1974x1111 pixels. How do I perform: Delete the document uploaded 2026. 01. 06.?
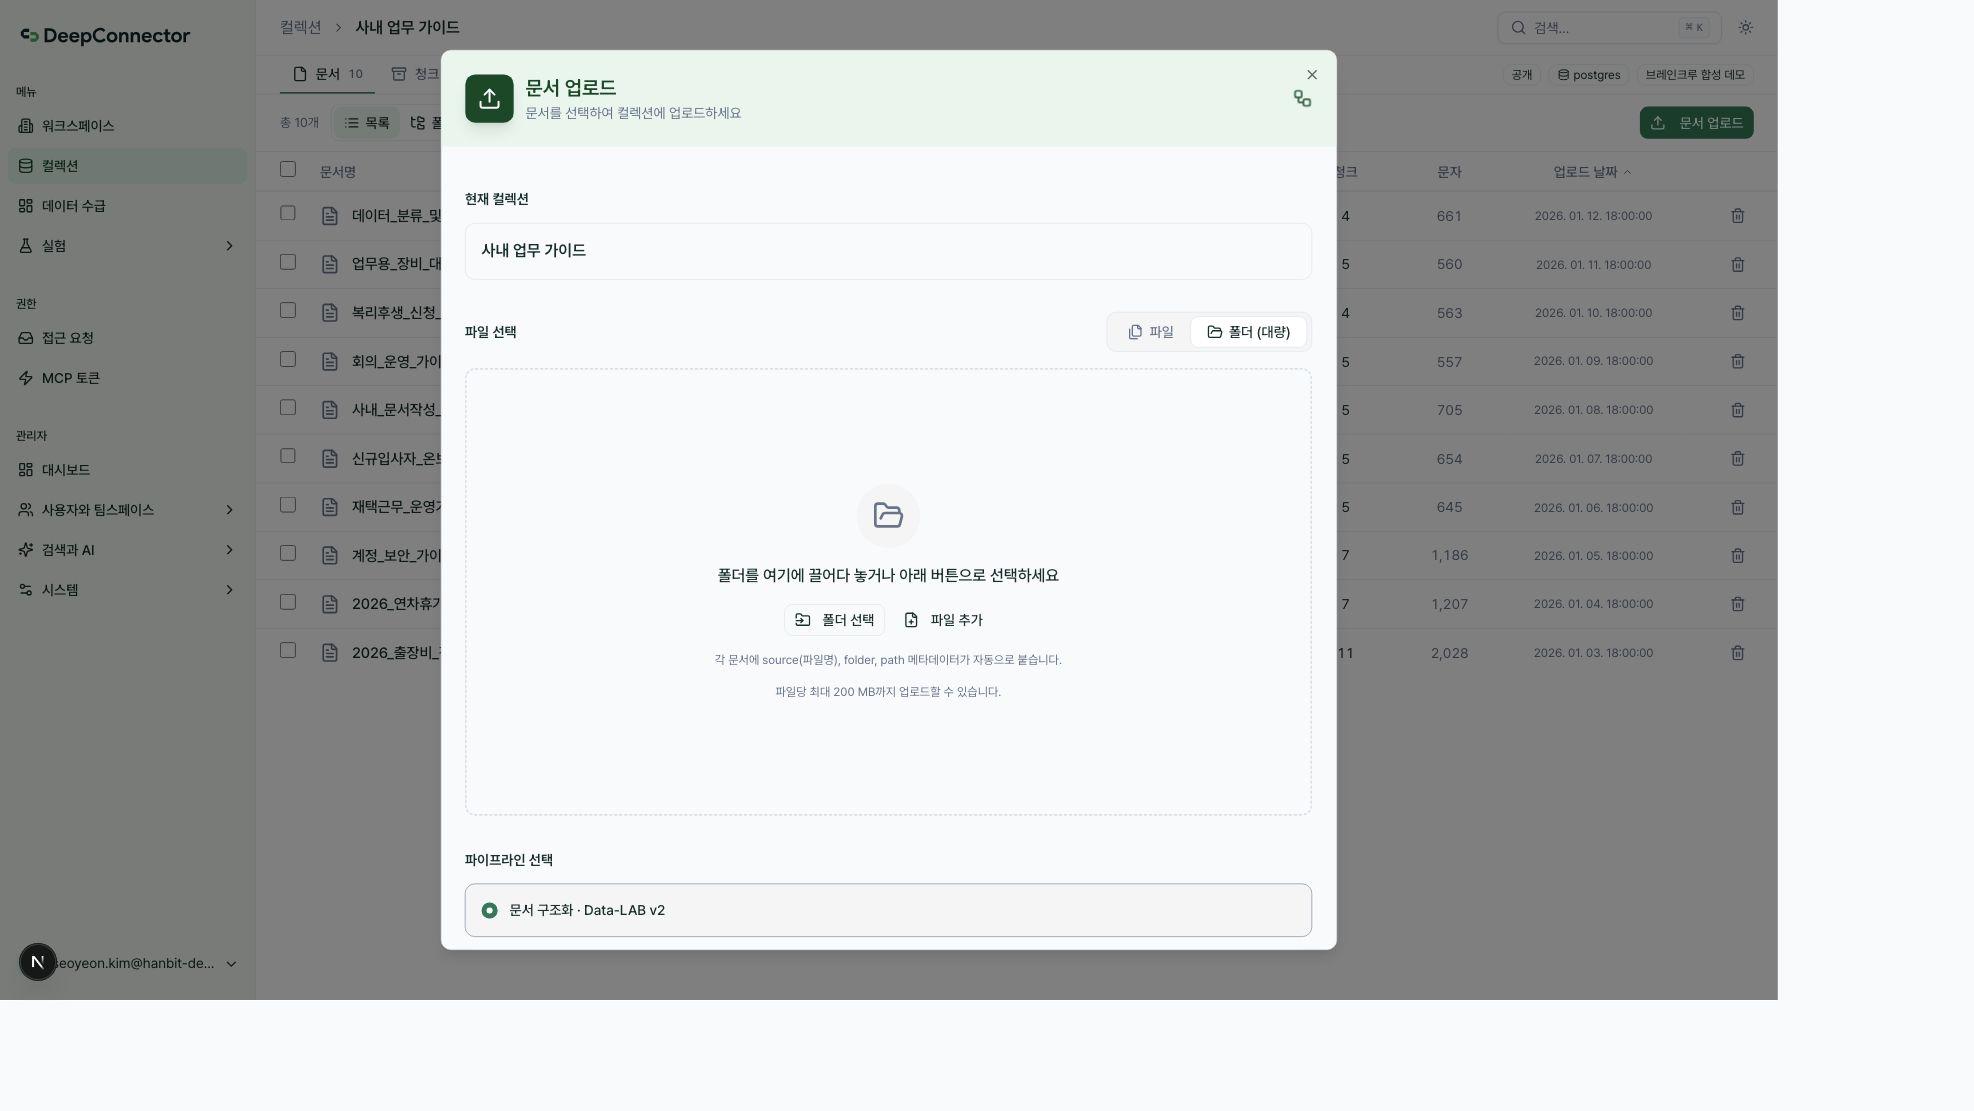[x=1737, y=508]
